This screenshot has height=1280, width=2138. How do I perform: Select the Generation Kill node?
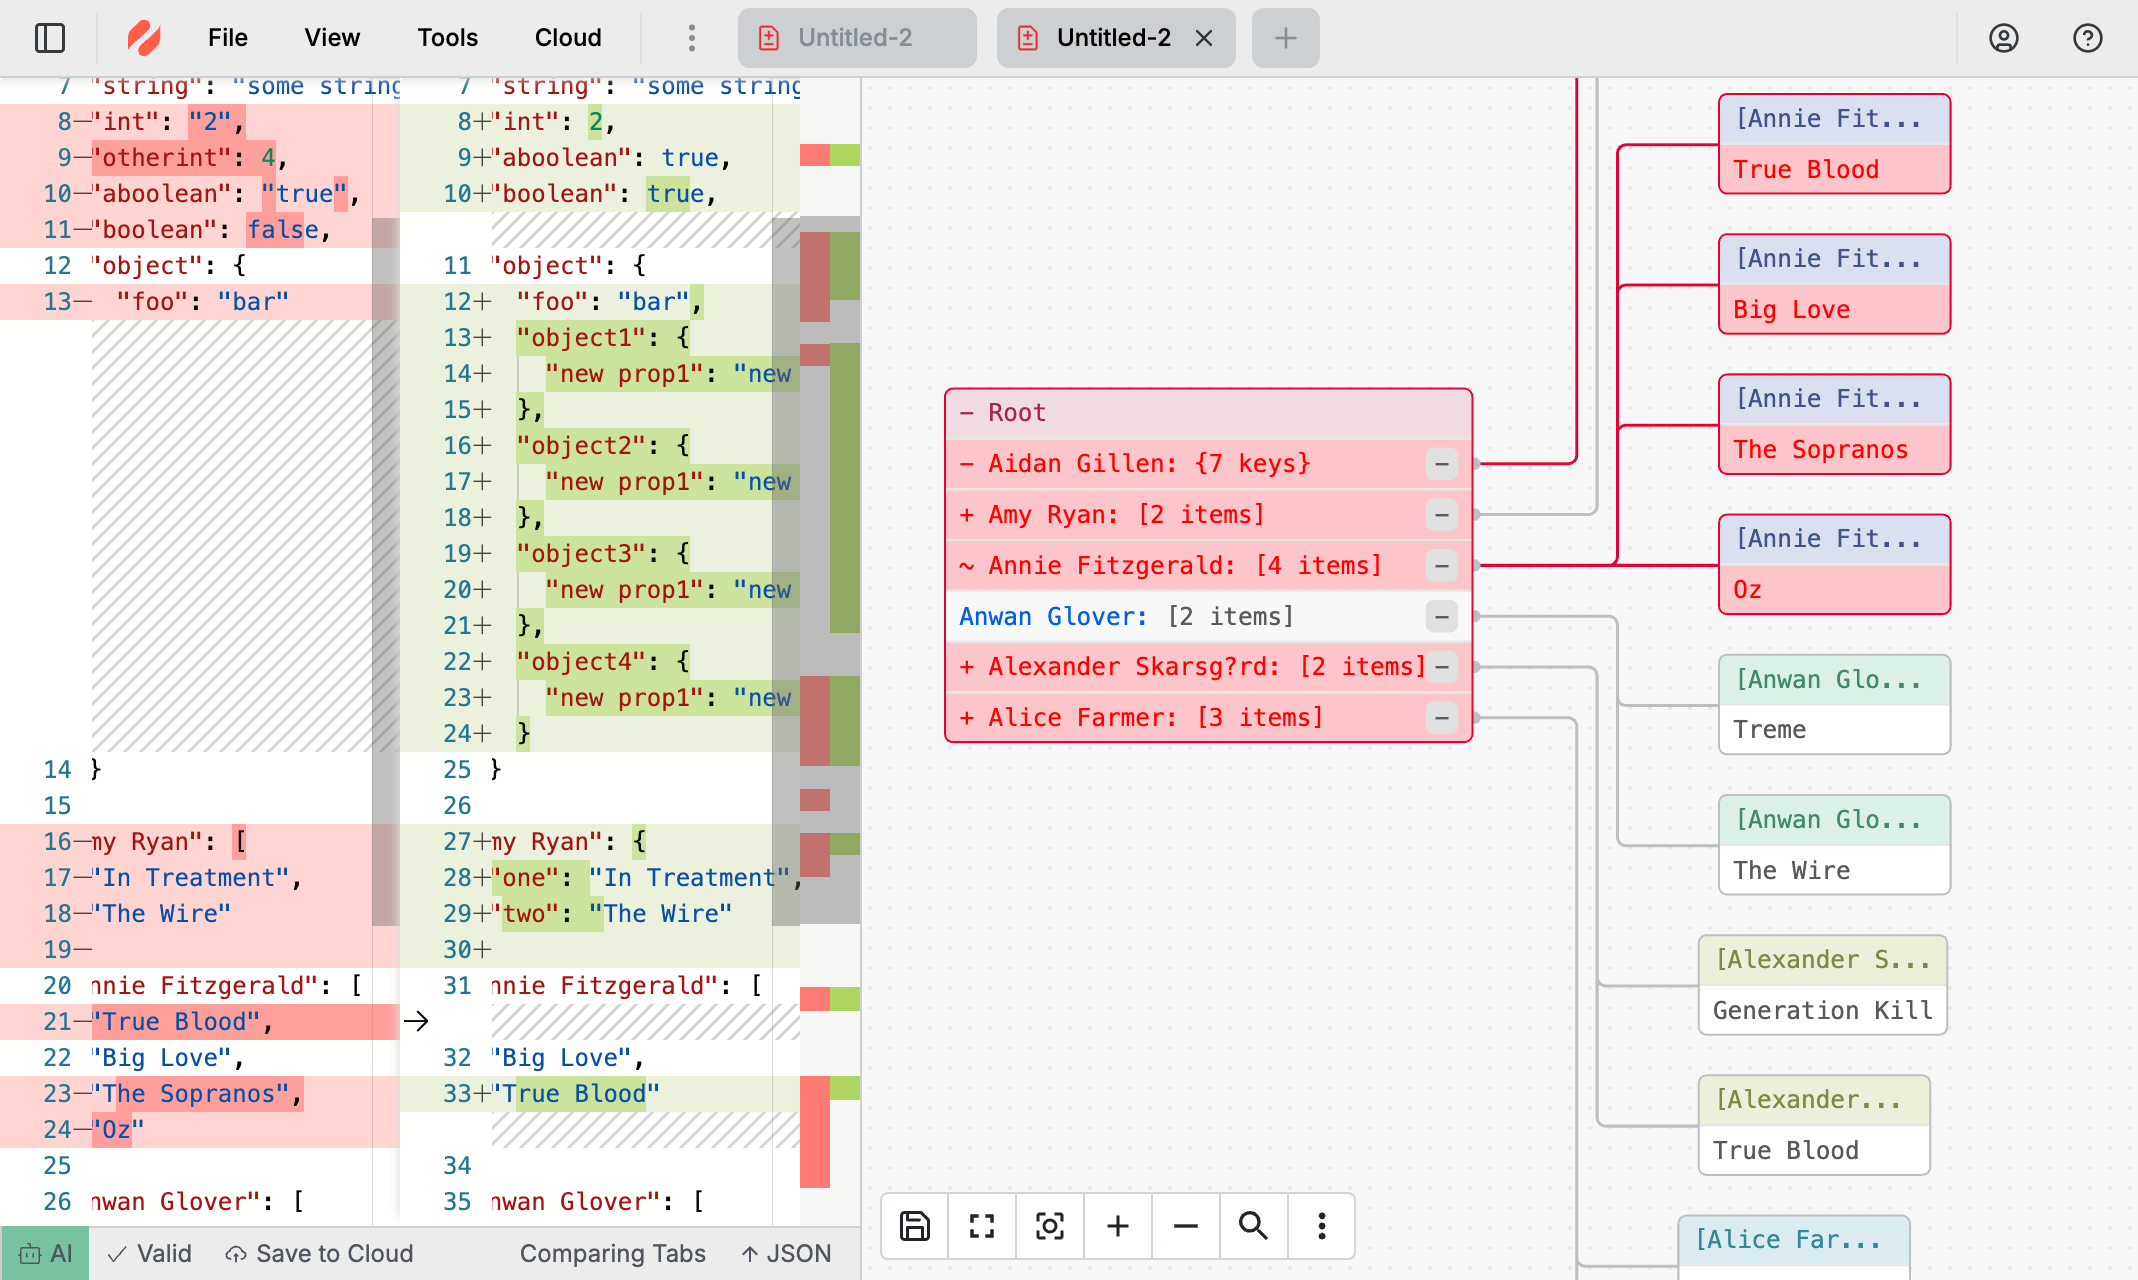pos(1822,985)
